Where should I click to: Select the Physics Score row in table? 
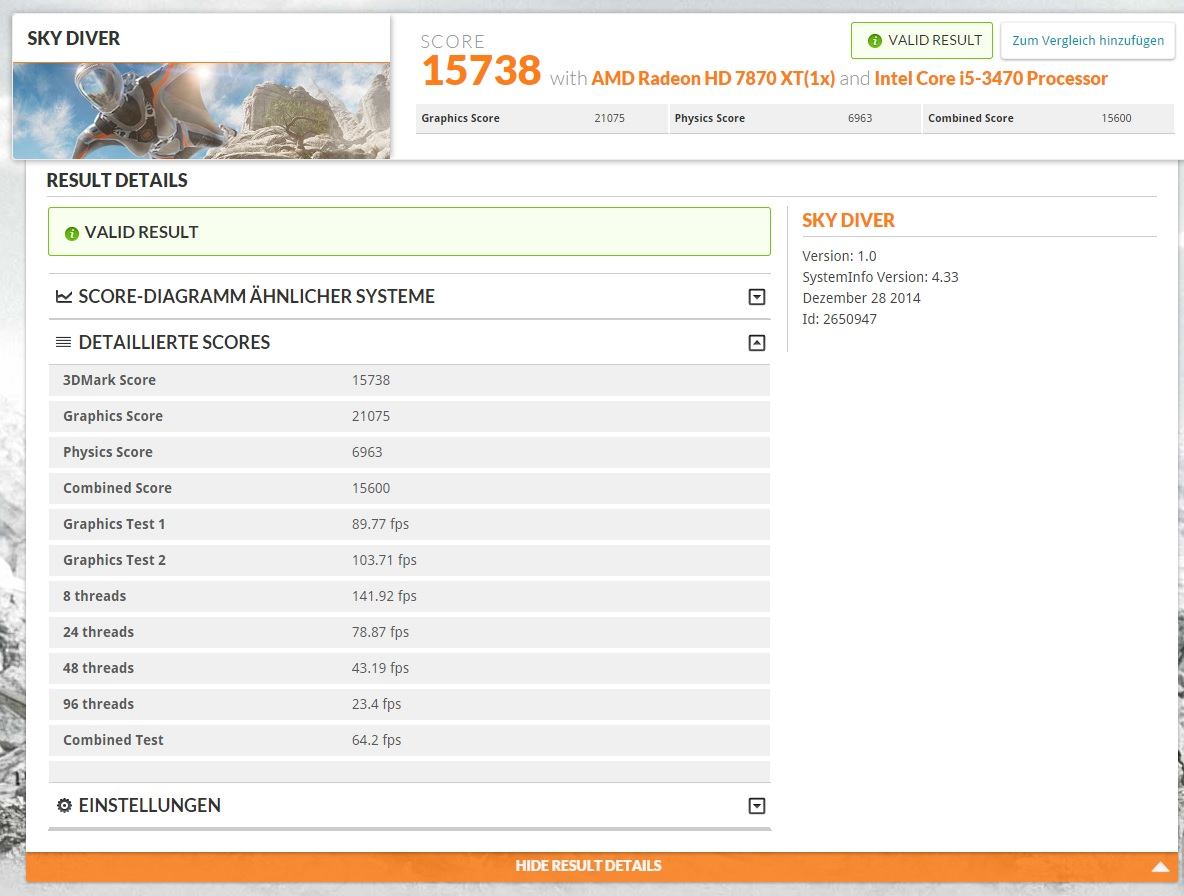coord(409,452)
